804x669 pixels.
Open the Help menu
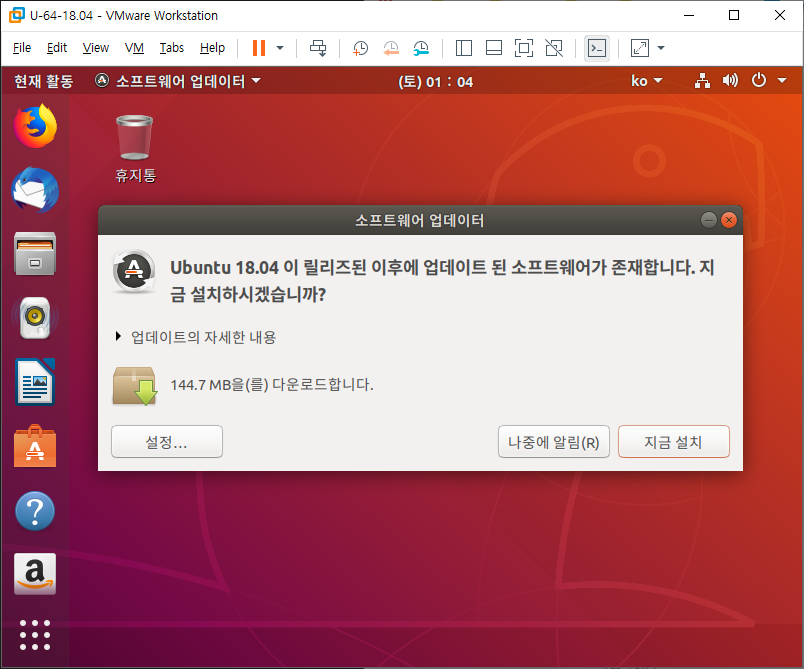tap(212, 48)
